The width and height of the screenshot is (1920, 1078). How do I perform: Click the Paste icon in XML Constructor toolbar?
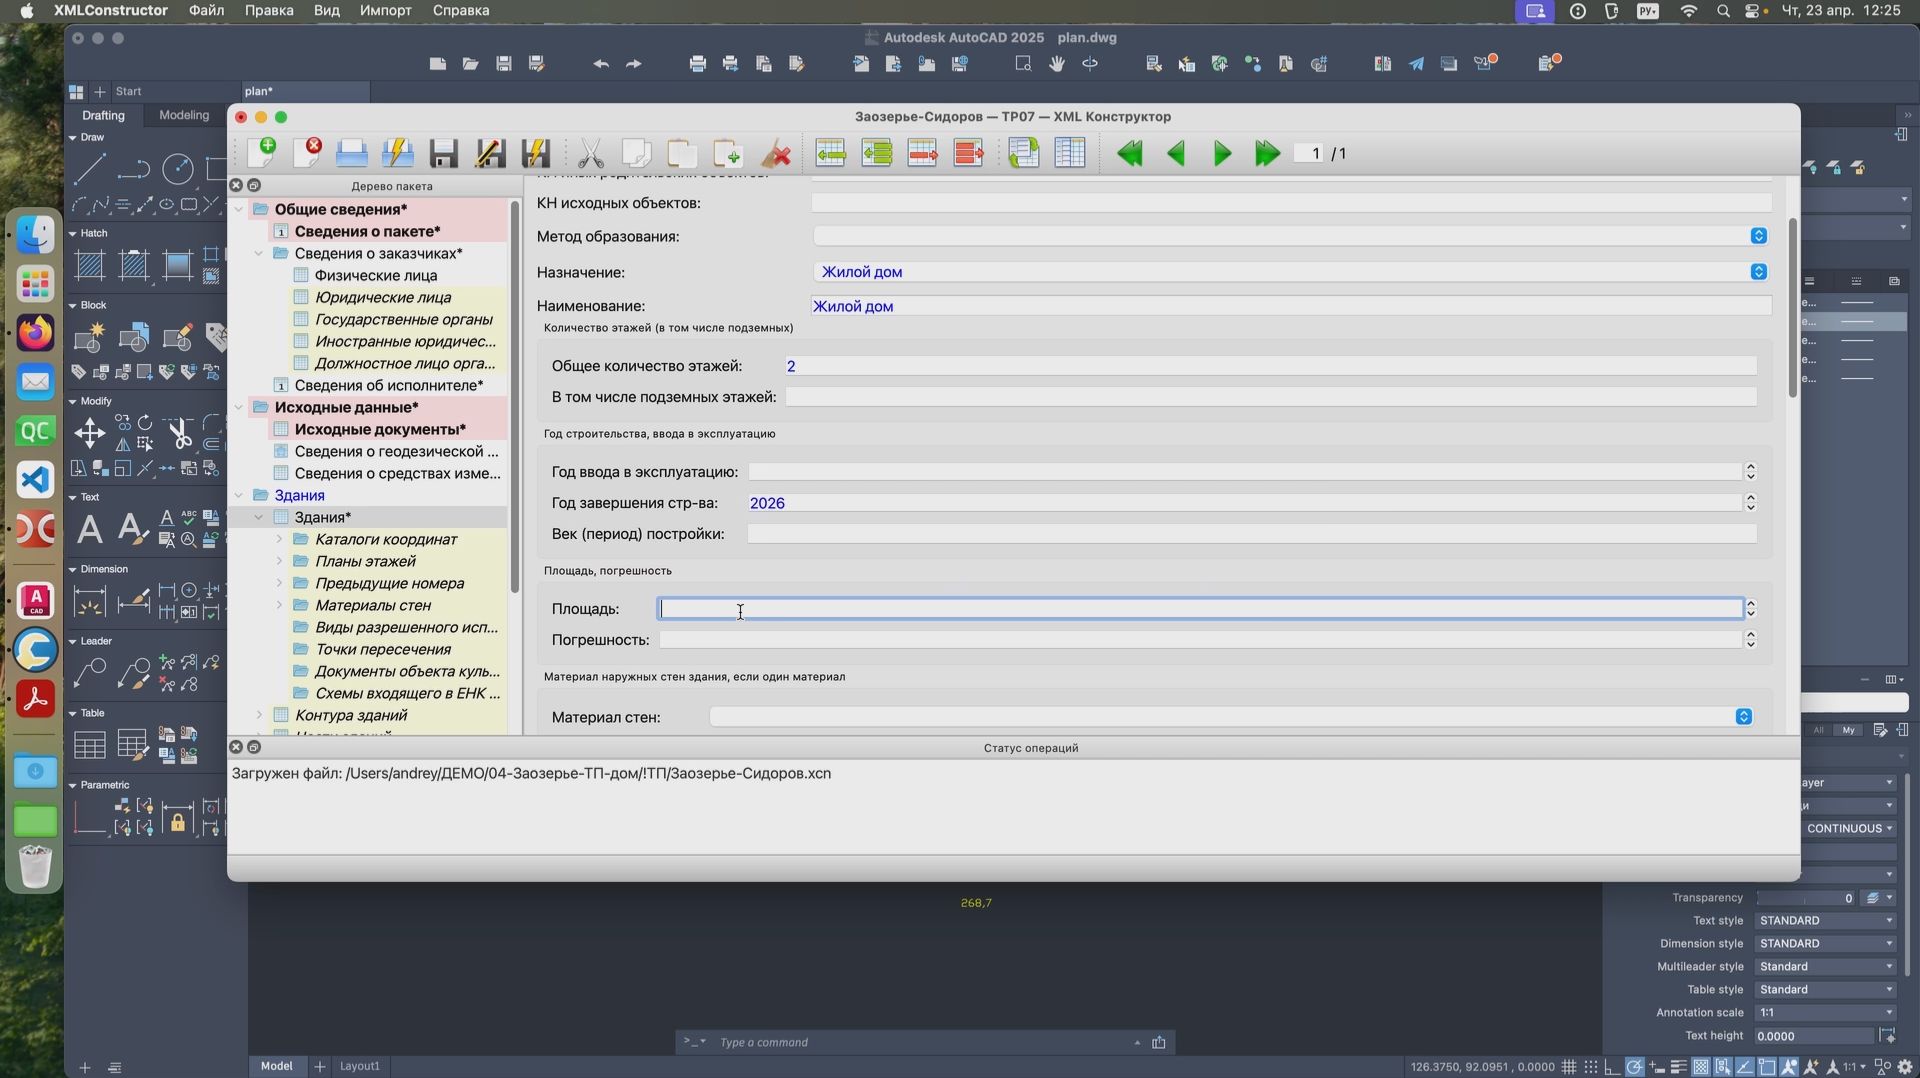[x=681, y=153]
